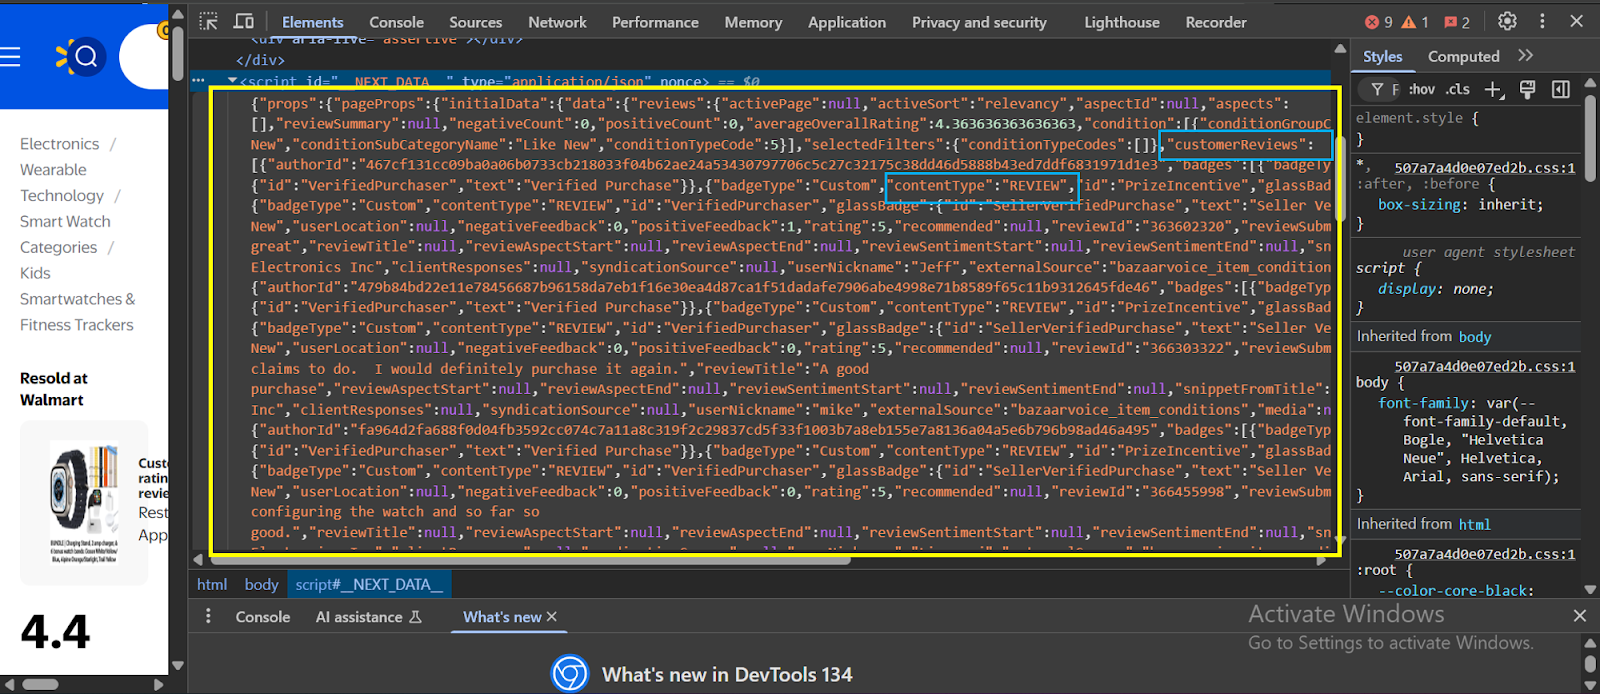
Task: Open the Performance tab
Action: pyautogui.click(x=655, y=22)
